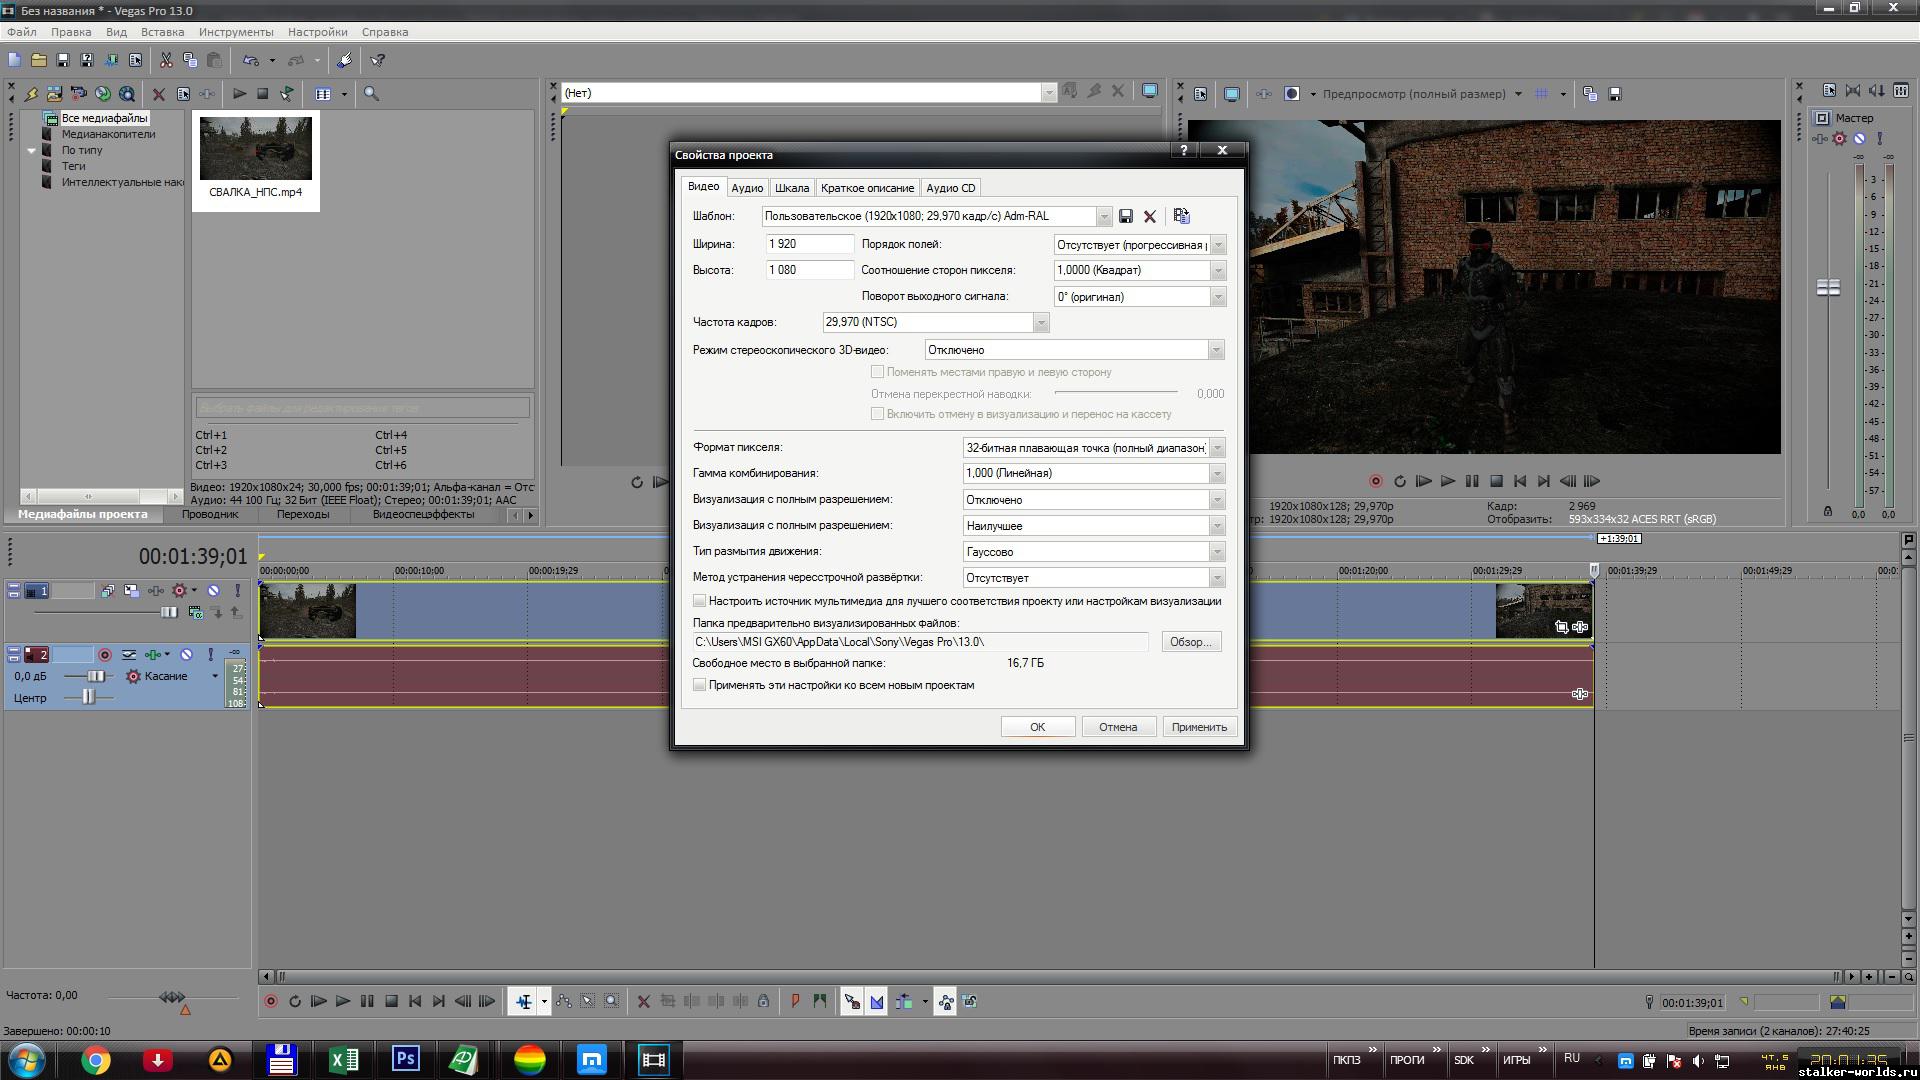Cut selection with the scissors icon
1920x1080 pixels.
tap(166, 60)
